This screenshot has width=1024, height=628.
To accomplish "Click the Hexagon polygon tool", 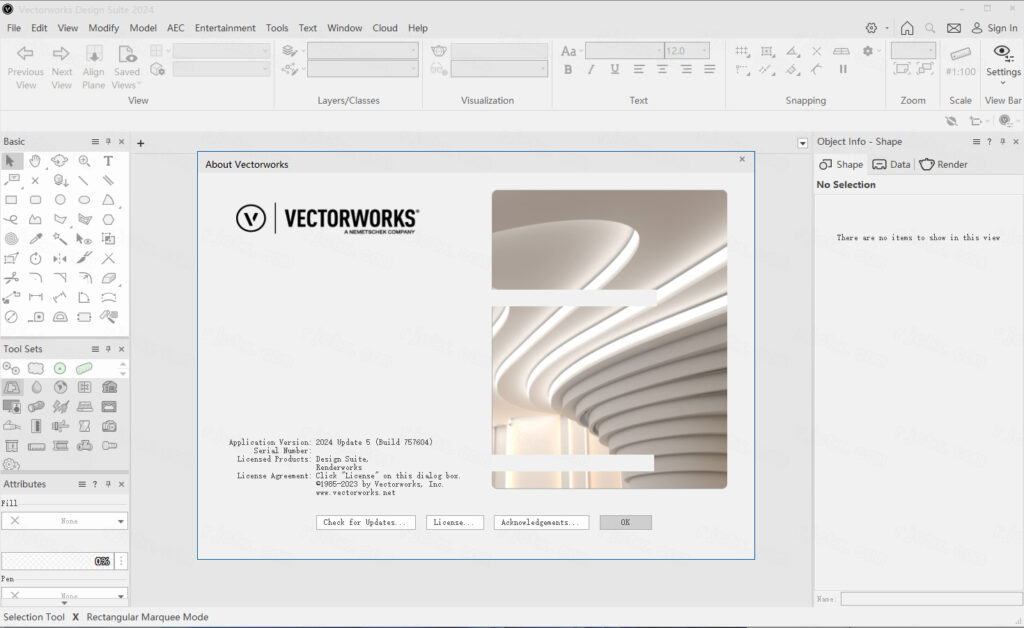I will click(x=108, y=219).
